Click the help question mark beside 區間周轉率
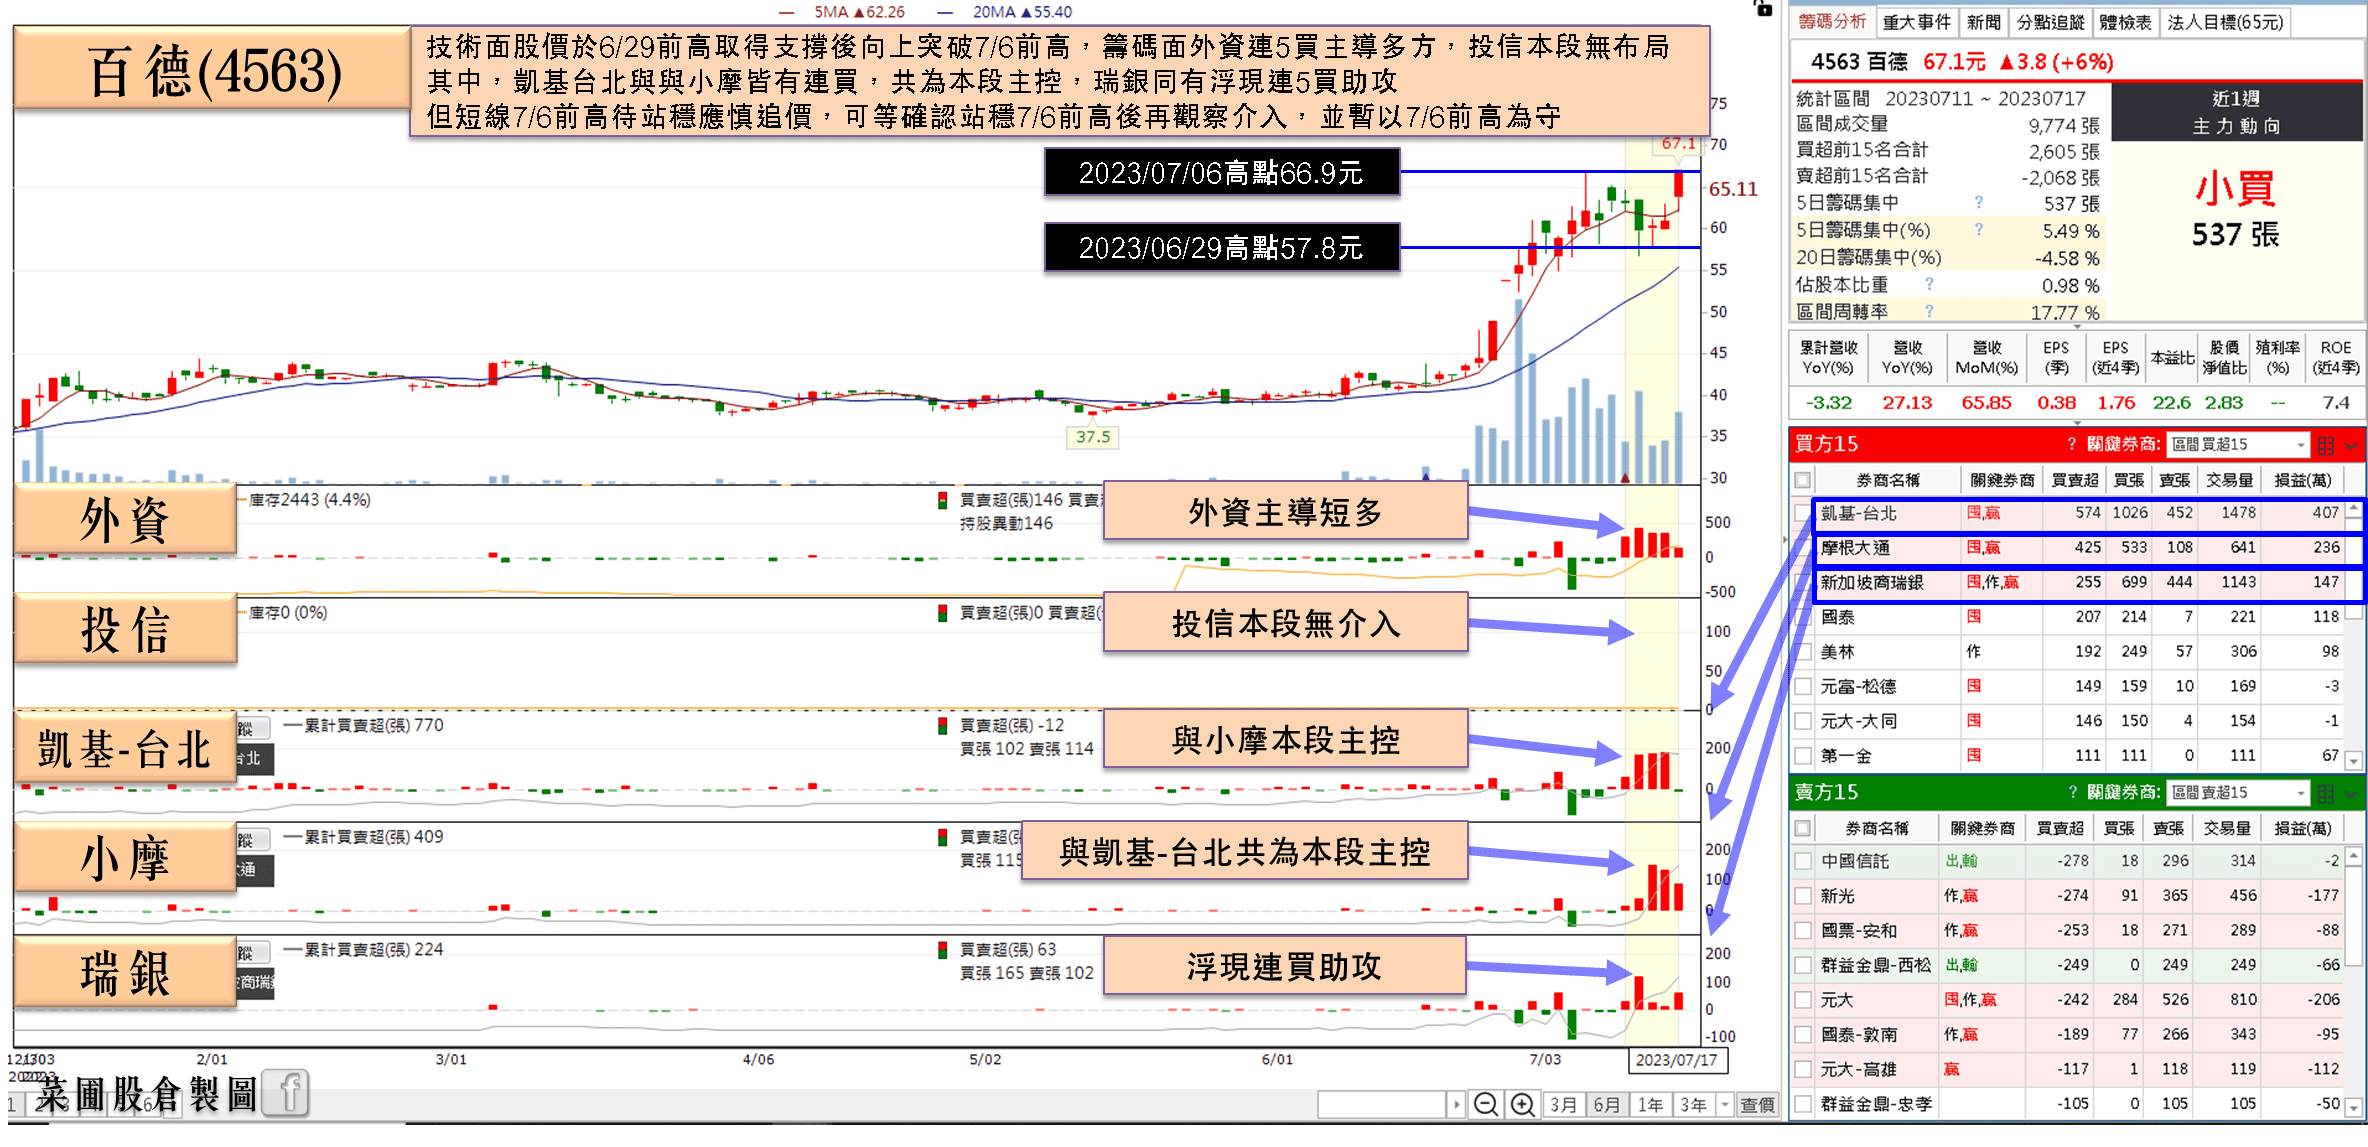Image resolution: width=2368 pixels, height=1147 pixels. (x=1929, y=312)
